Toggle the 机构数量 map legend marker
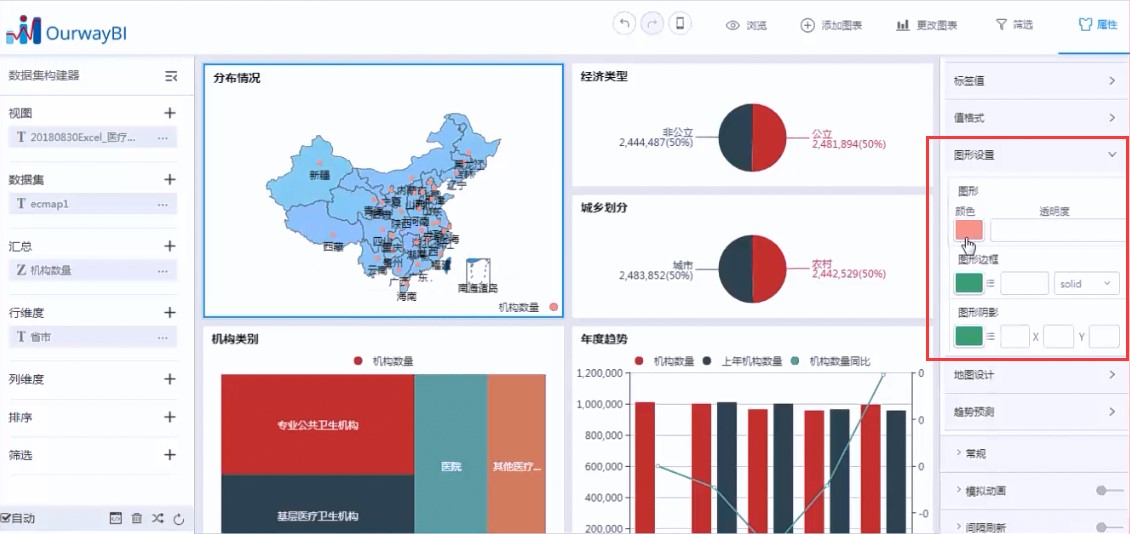 click(x=553, y=307)
